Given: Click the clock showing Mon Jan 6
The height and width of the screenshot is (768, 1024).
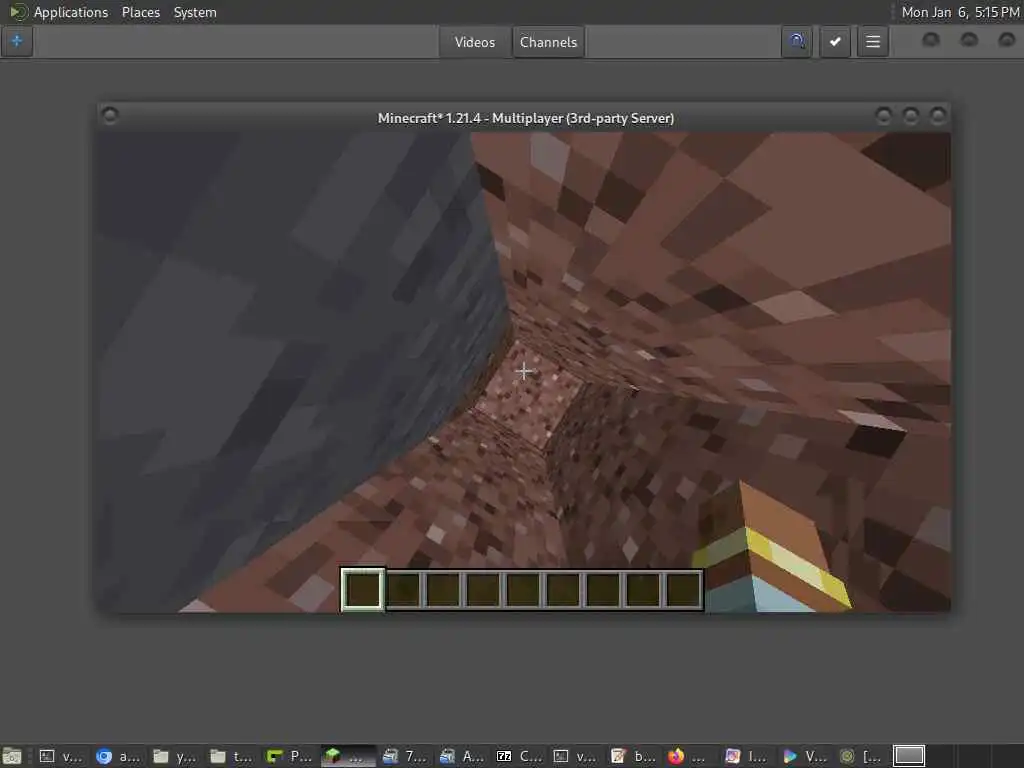Looking at the screenshot, I should click(x=960, y=12).
